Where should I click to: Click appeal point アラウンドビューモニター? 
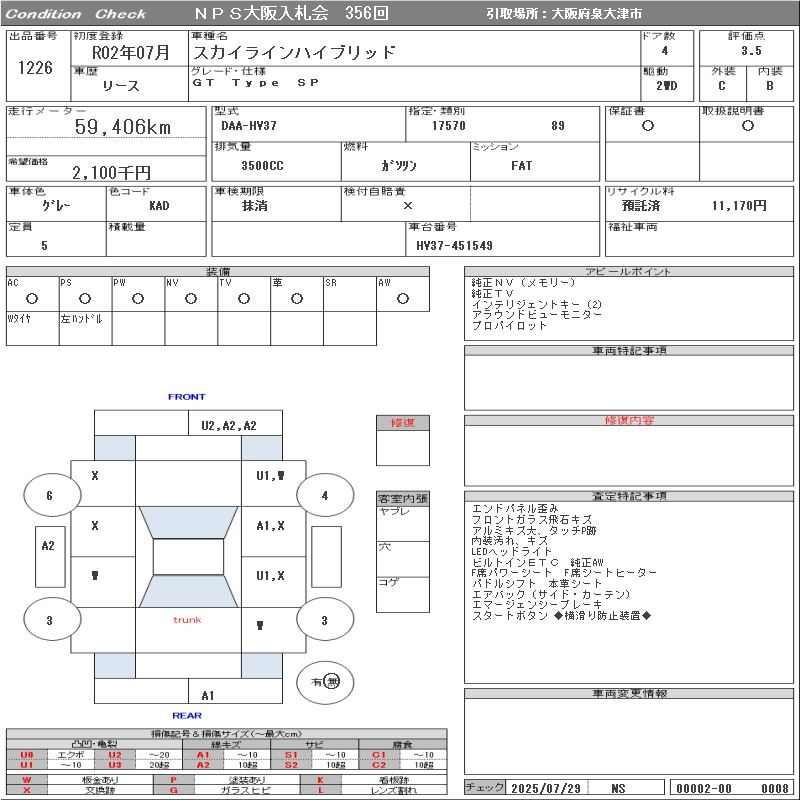536,315
